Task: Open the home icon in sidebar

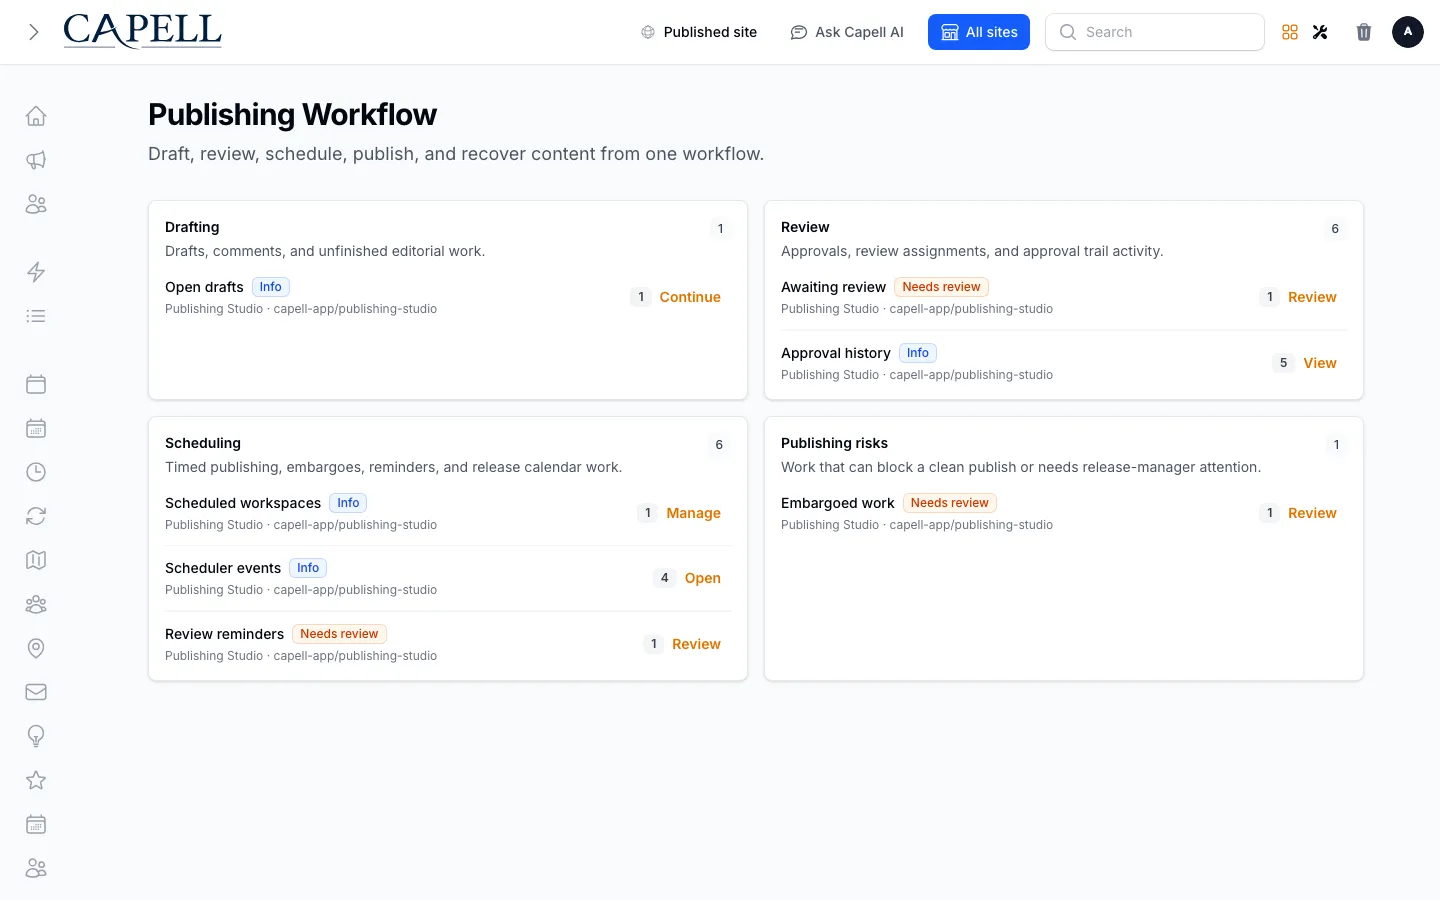Action: click(x=36, y=116)
